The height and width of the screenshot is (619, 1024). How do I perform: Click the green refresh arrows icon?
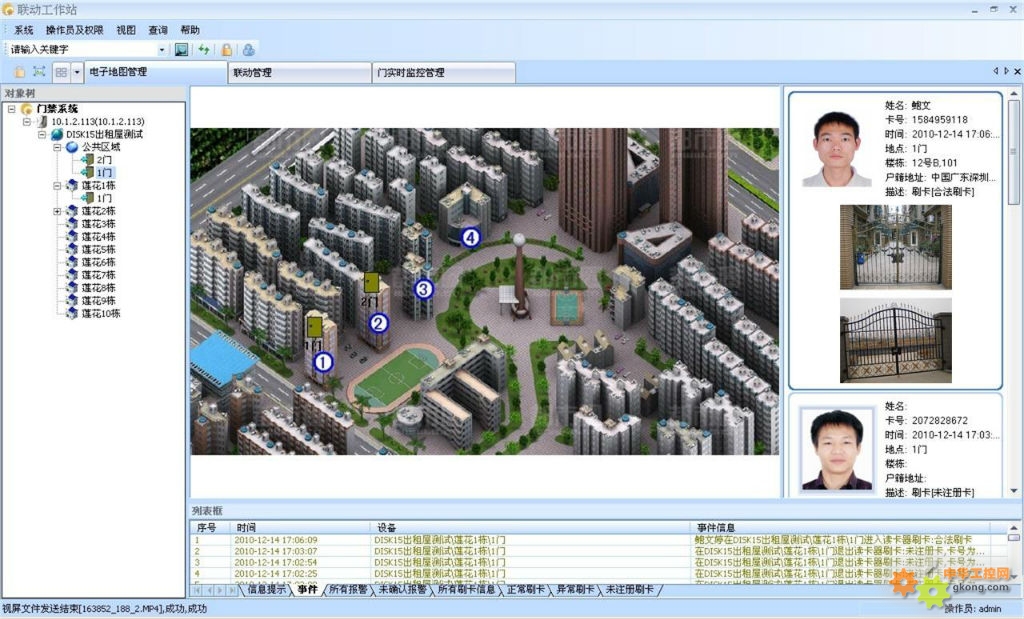(204, 49)
